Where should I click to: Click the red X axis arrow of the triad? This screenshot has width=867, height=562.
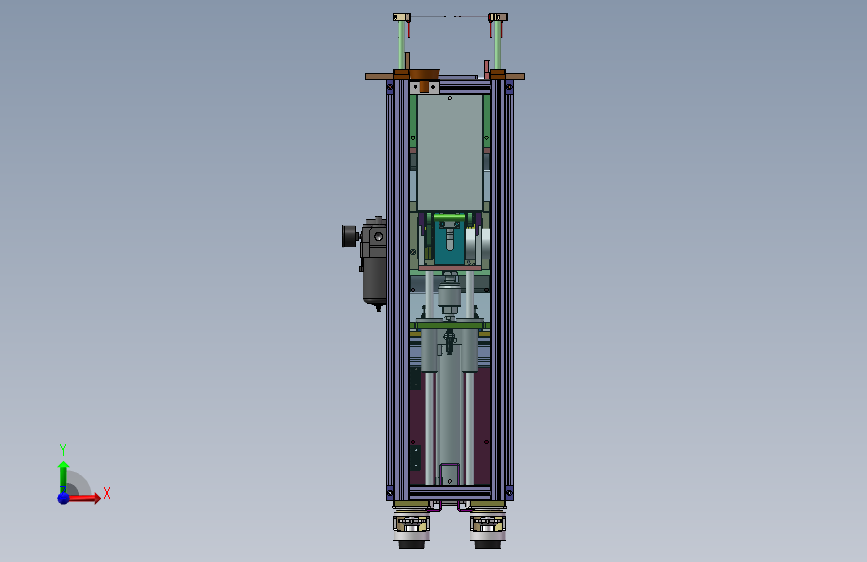click(84, 498)
